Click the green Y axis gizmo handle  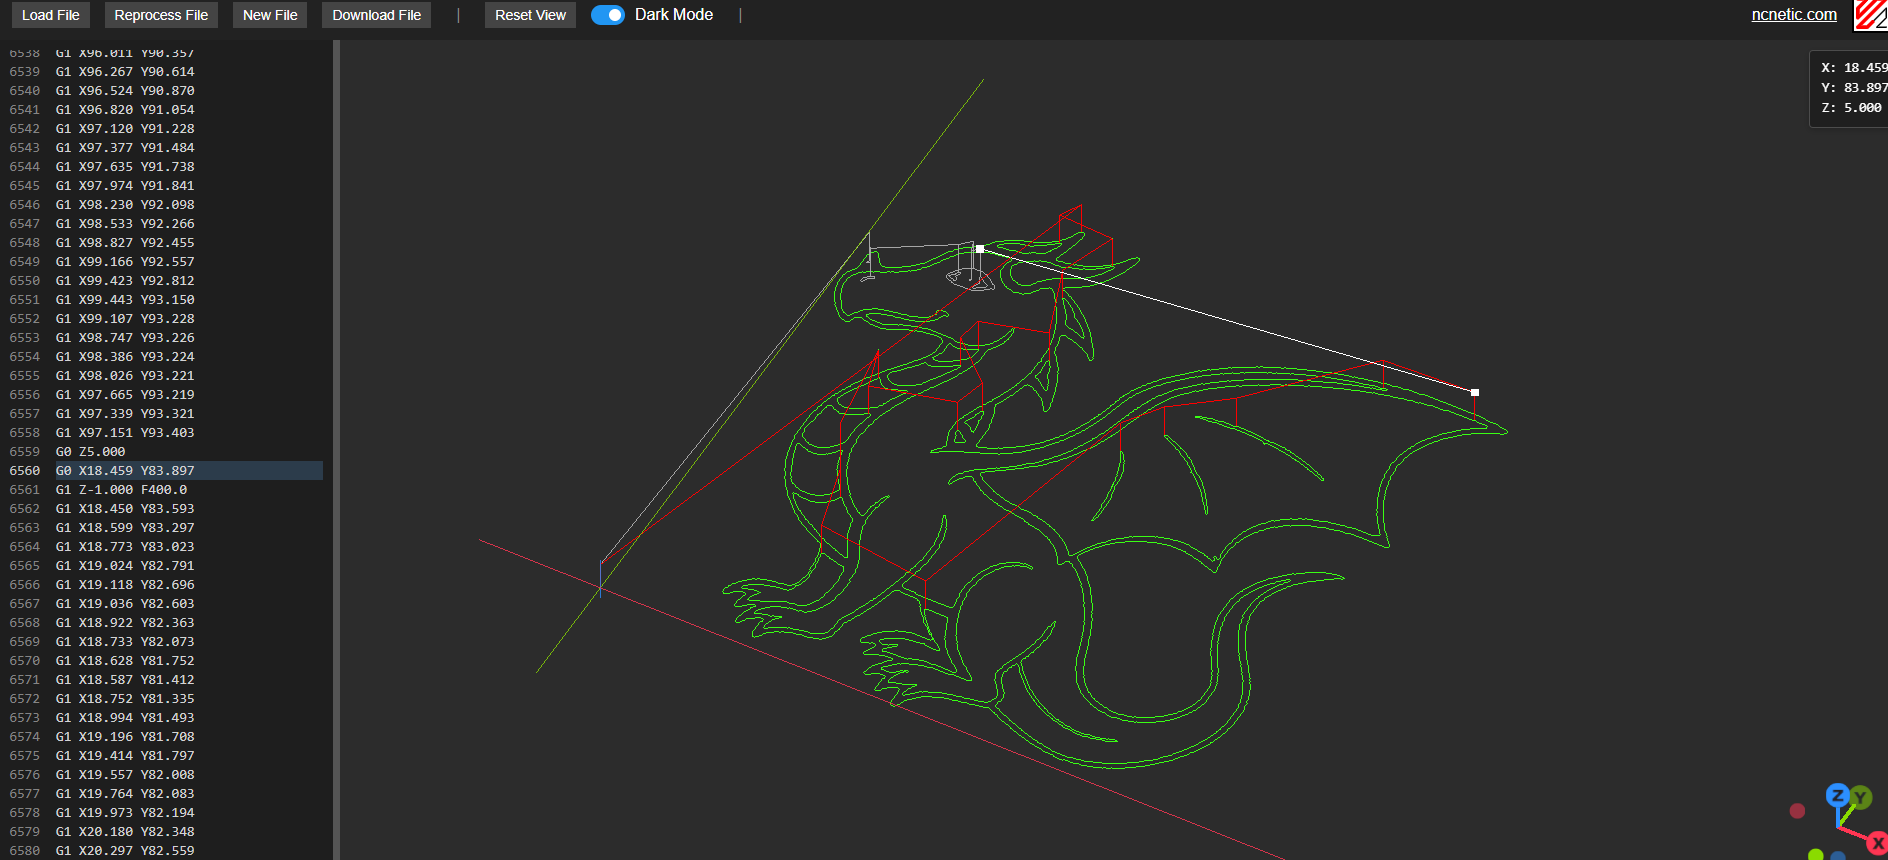(1860, 797)
